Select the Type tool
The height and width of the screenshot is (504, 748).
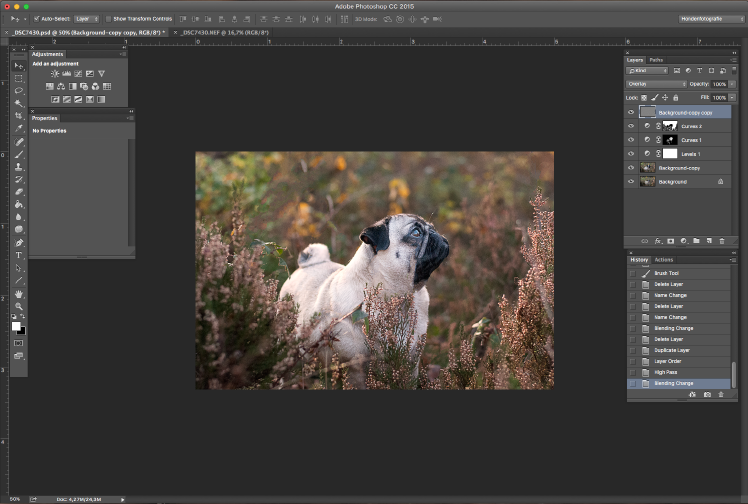pos(19,255)
